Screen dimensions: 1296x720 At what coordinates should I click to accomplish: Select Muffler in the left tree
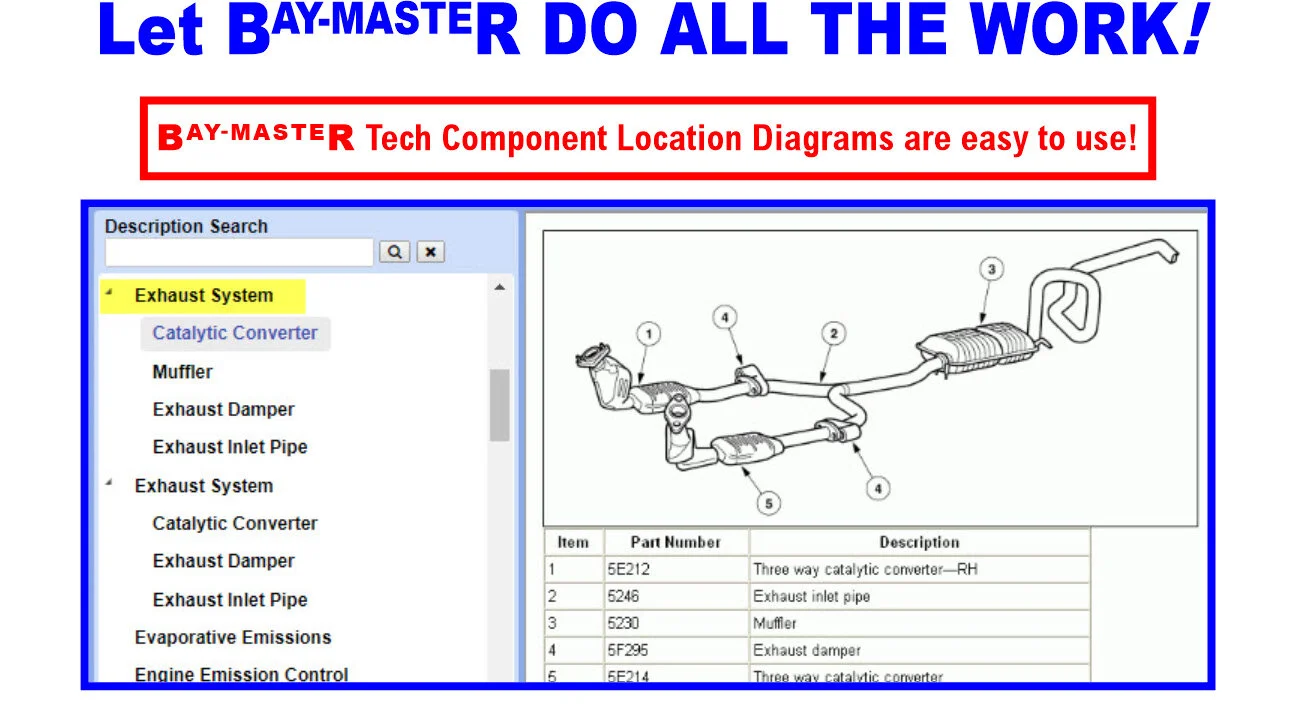[182, 372]
